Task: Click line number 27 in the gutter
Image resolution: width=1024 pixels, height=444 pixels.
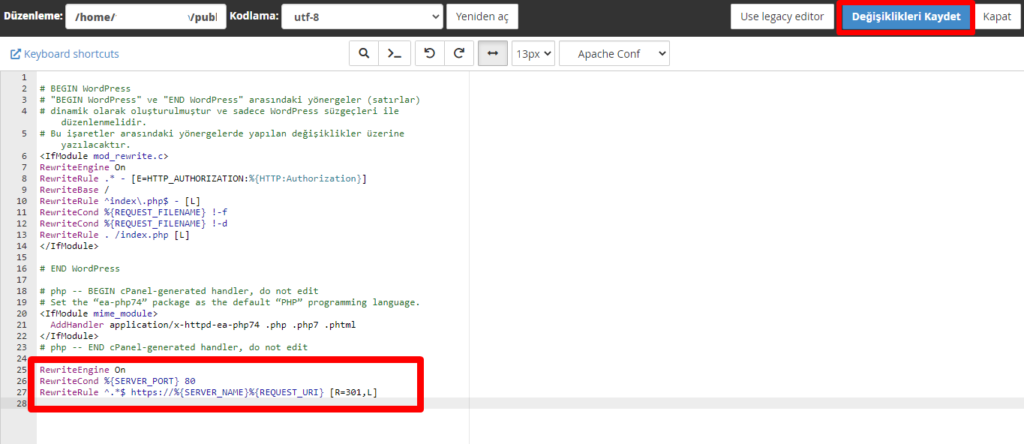Action: tap(21, 392)
